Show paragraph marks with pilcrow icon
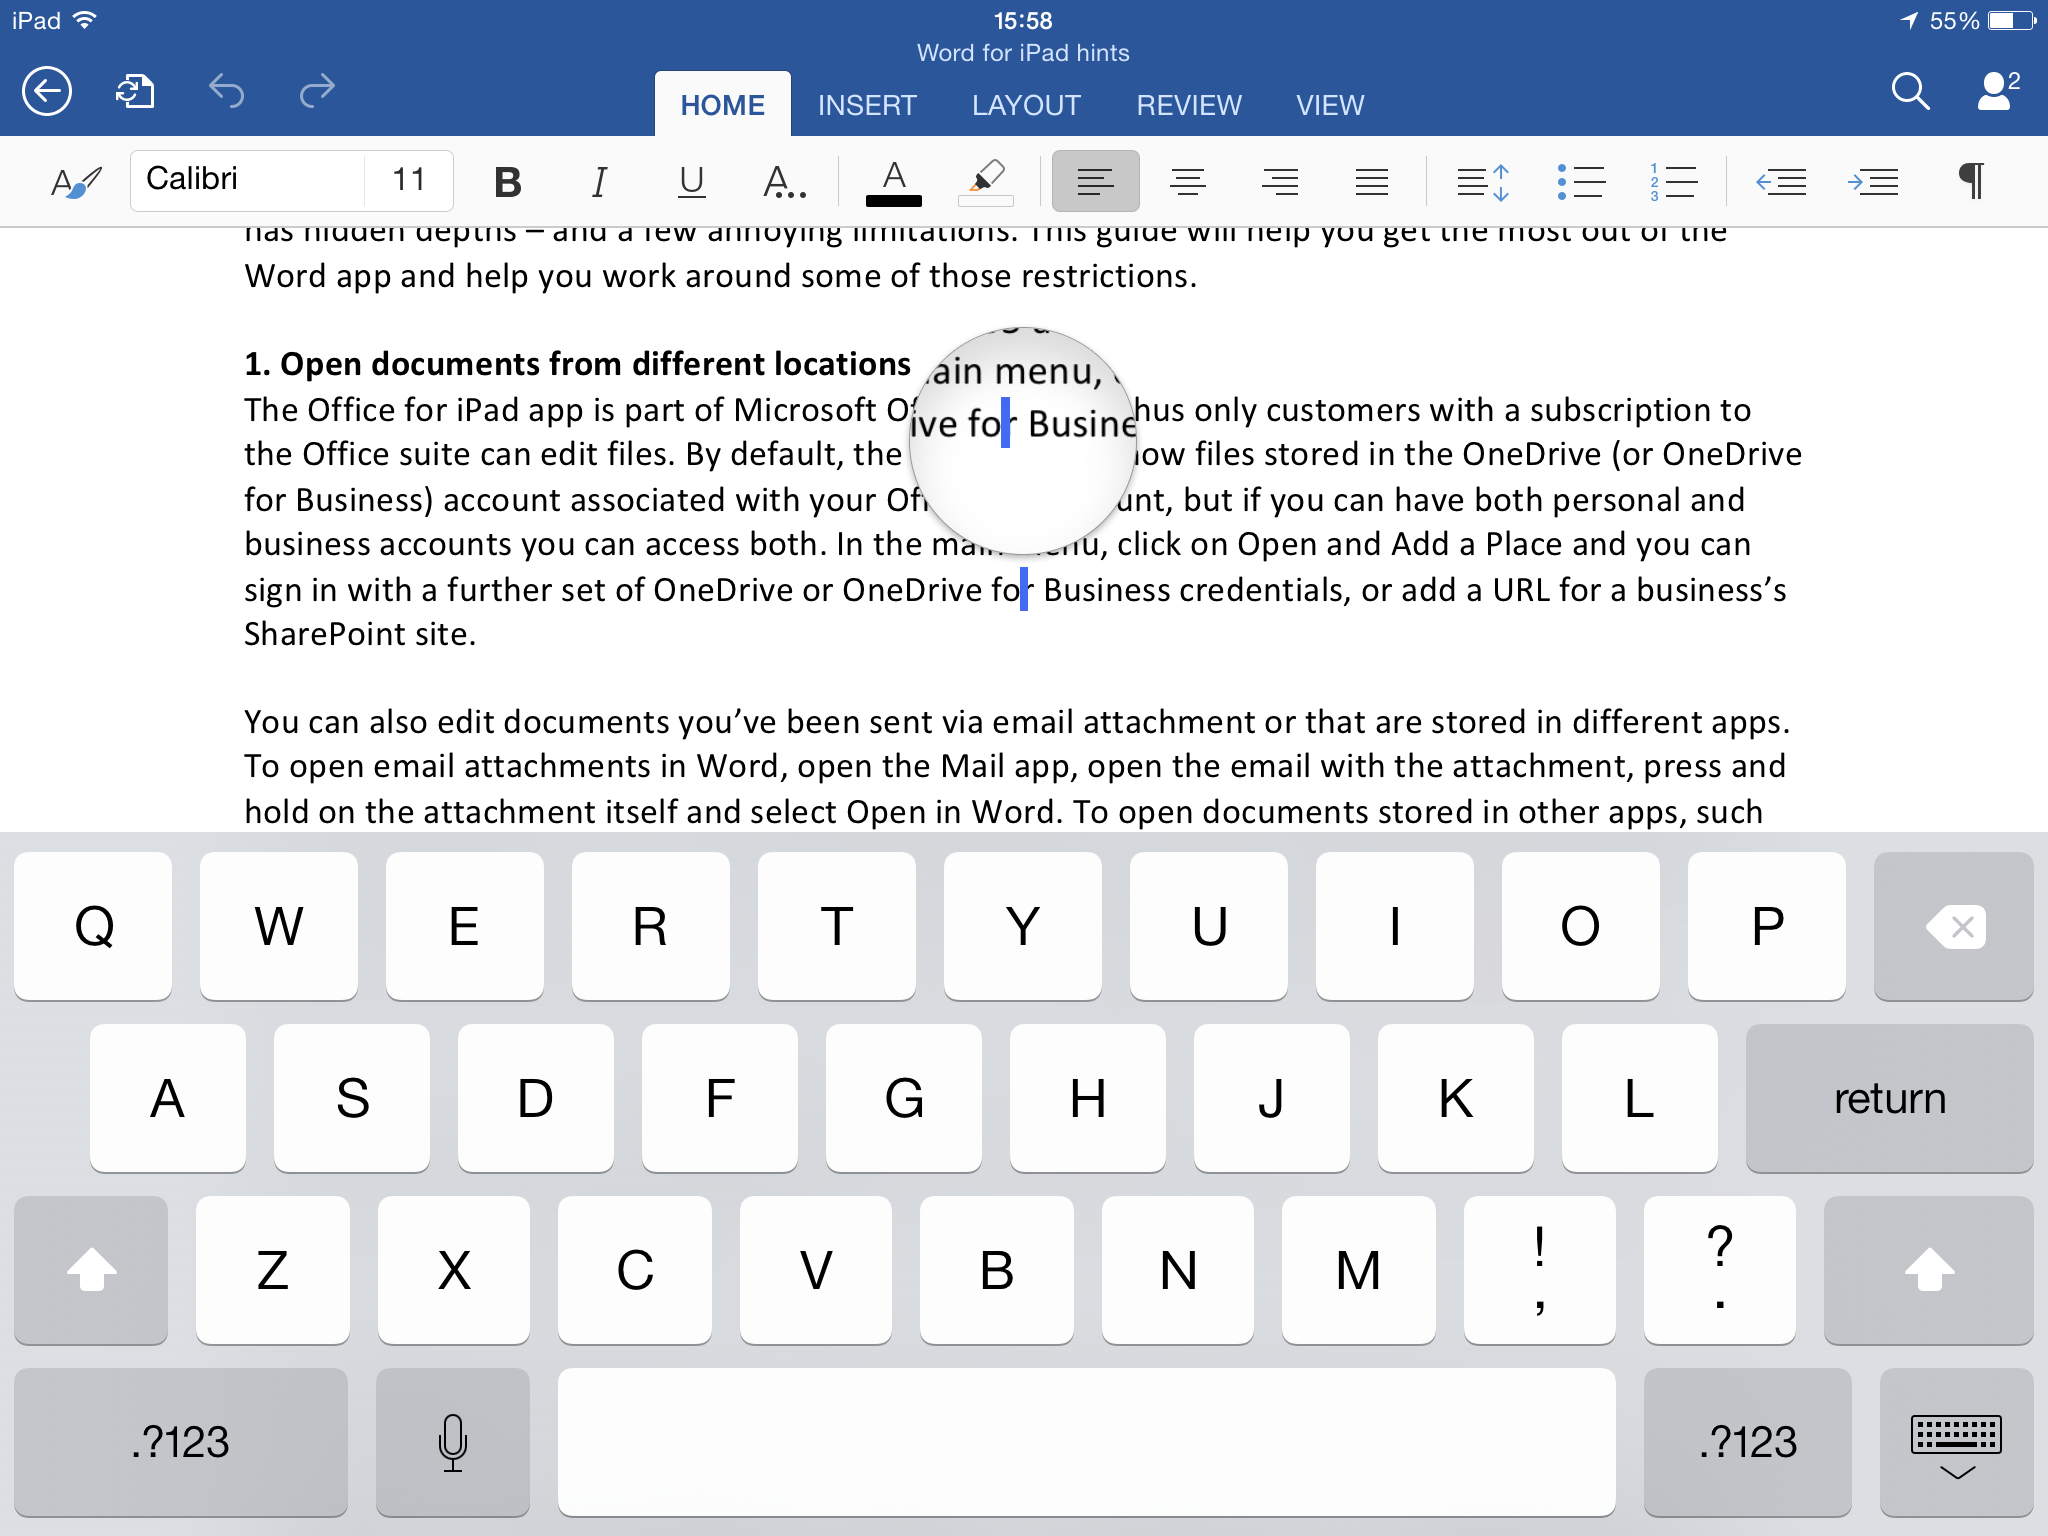Screen dimensions: 2048x1536 tap(1971, 181)
